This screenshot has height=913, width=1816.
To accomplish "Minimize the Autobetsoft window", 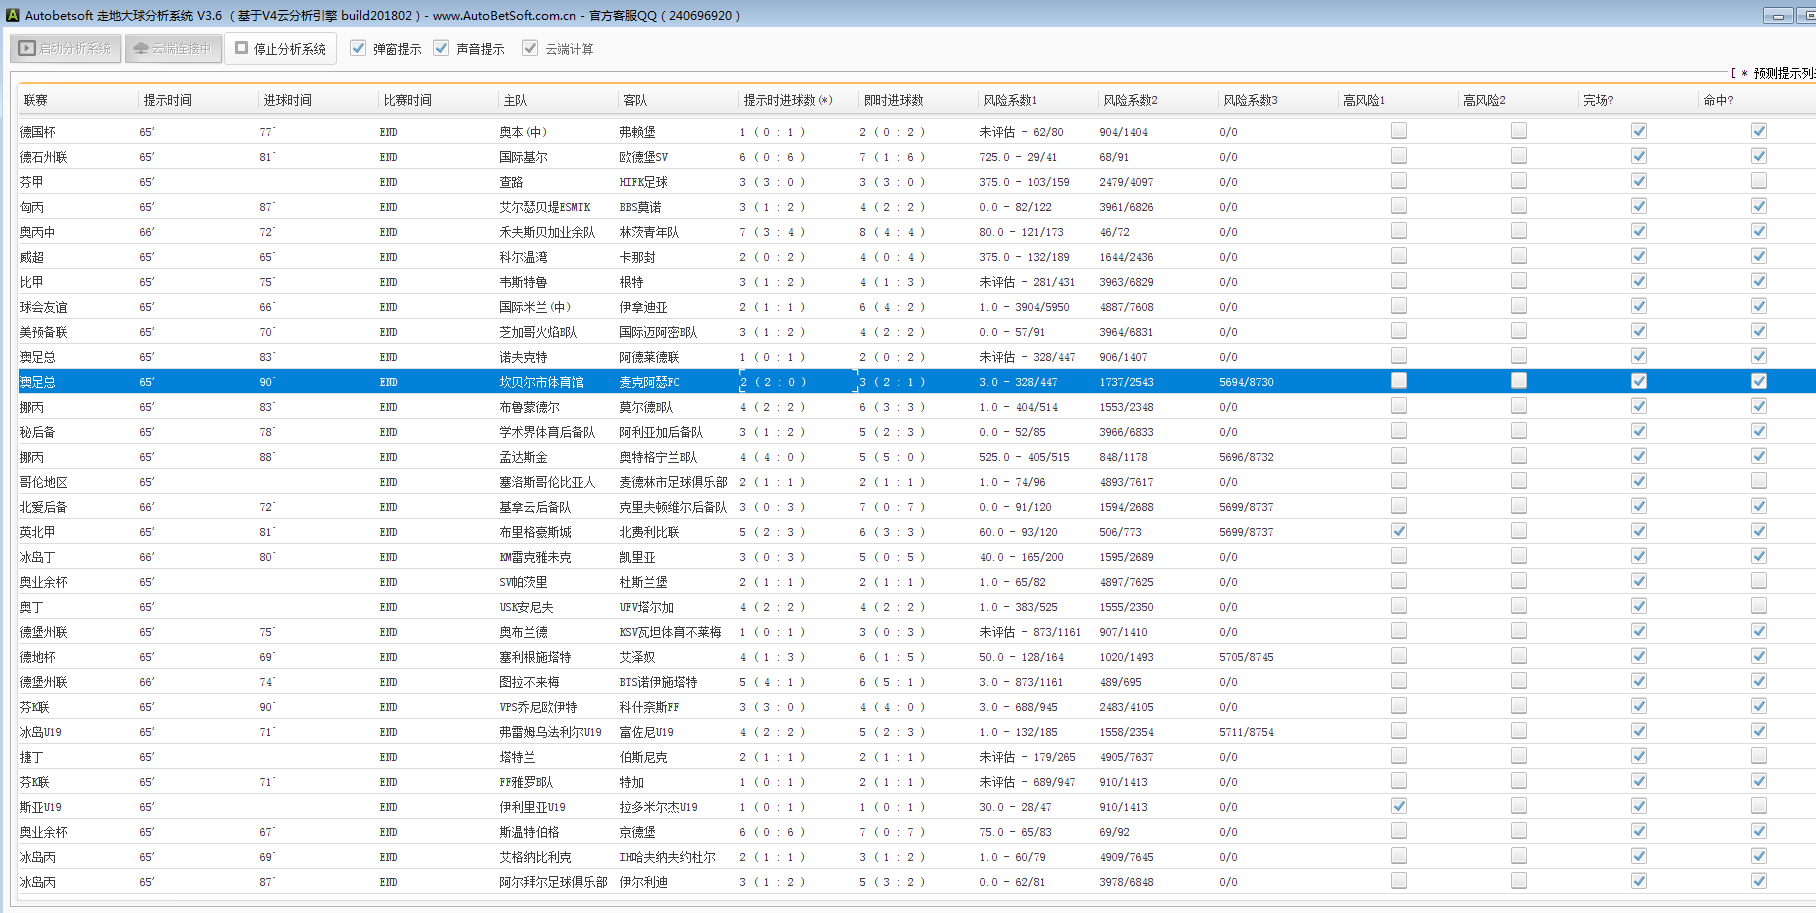I will pyautogui.click(x=1777, y=15).
